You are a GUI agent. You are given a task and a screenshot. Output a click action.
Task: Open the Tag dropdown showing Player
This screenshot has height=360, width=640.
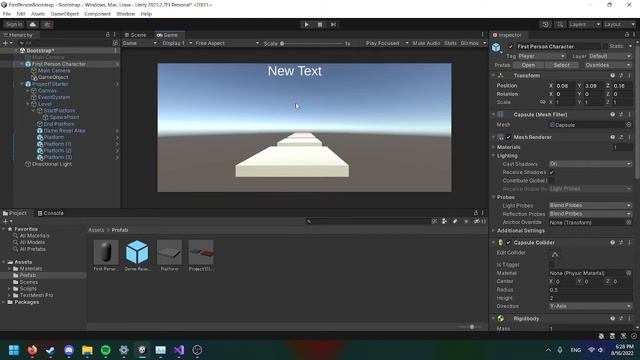point(542,56)
